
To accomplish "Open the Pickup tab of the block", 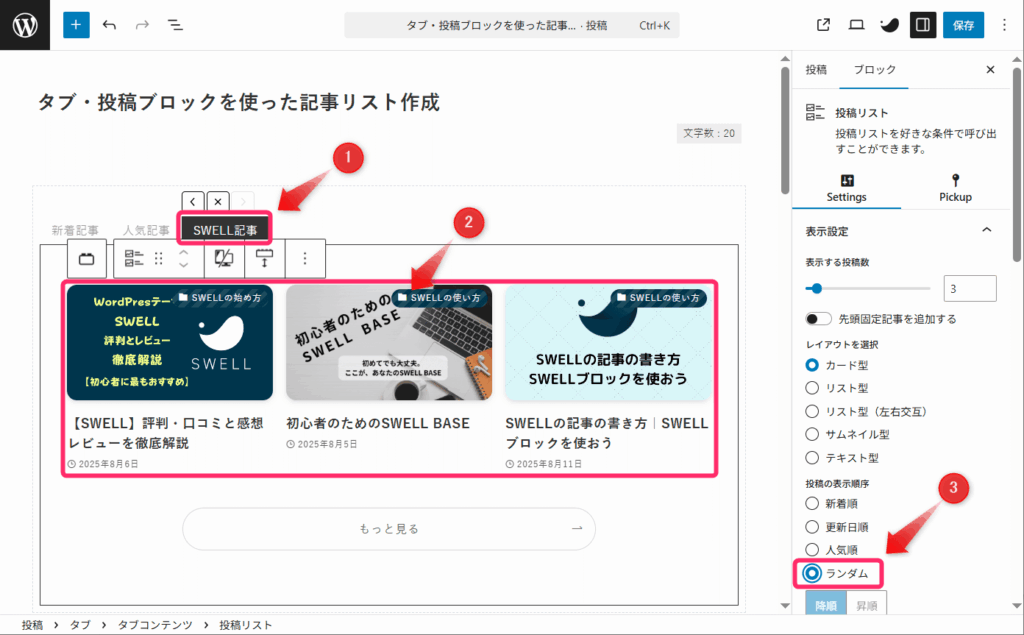I will tap(955, 189).
